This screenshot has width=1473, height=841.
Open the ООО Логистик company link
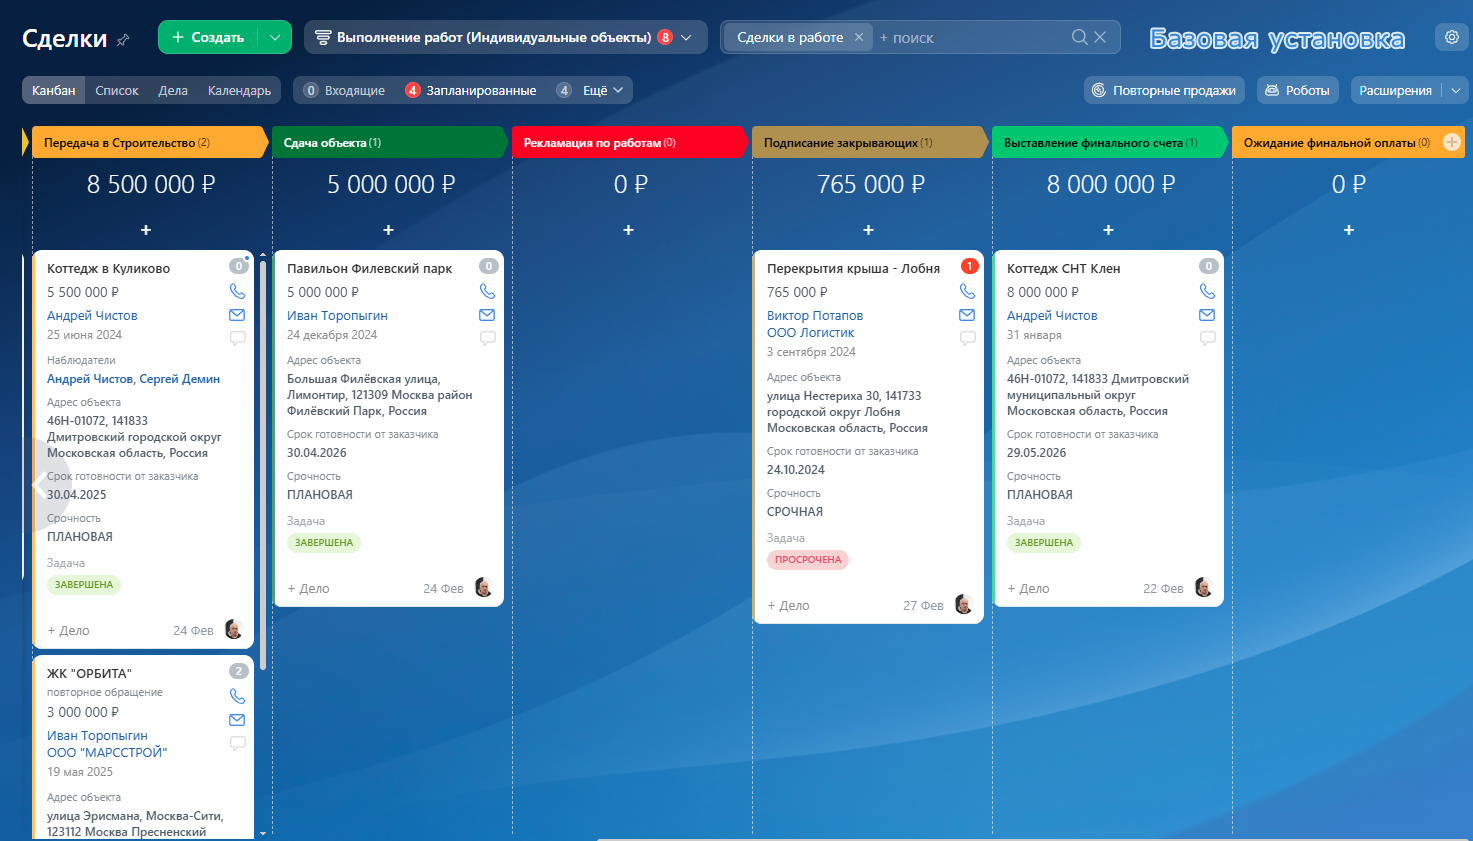point(811,332)
